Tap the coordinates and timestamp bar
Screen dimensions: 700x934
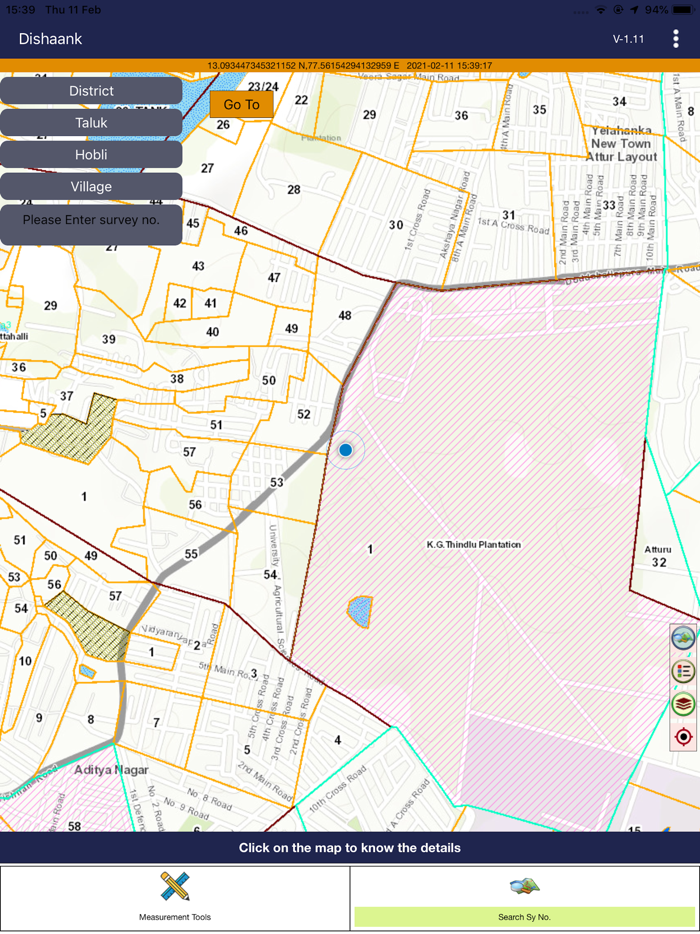350,66
